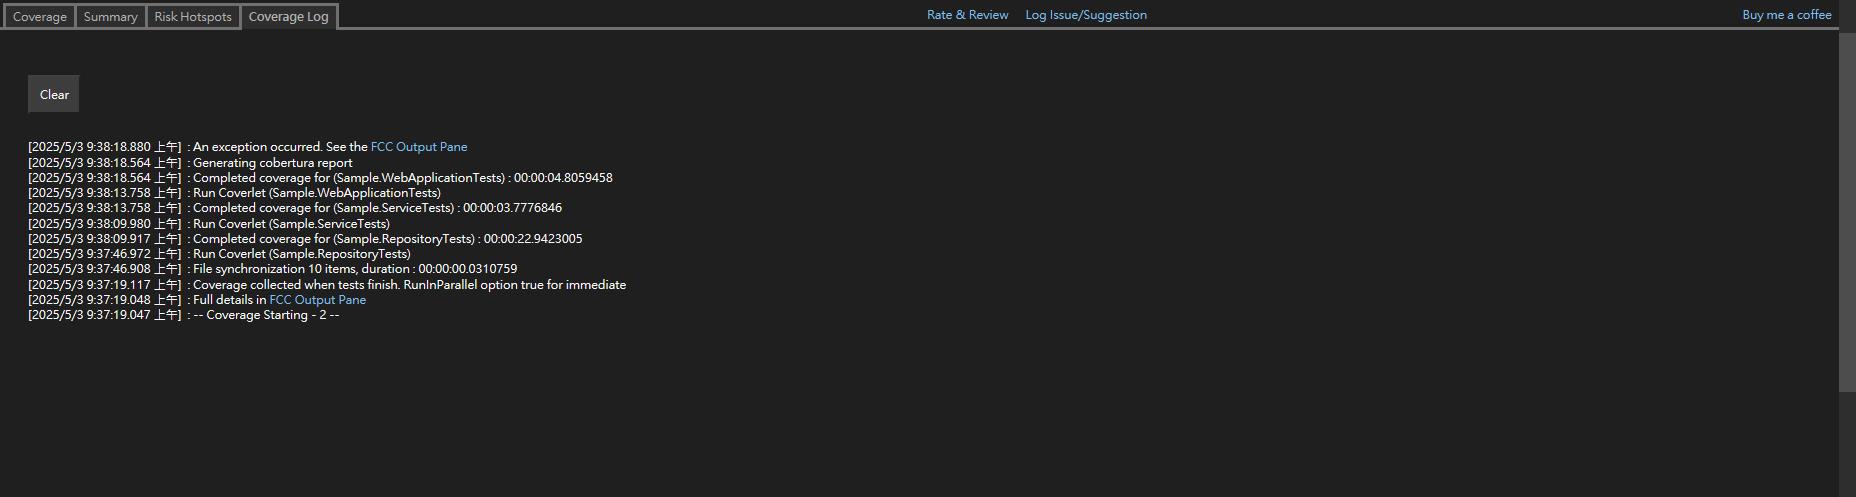Click the Run Coverlet (Sample.WebApplicationTests) line
The image size is (1856, 497).
point(316,193)
